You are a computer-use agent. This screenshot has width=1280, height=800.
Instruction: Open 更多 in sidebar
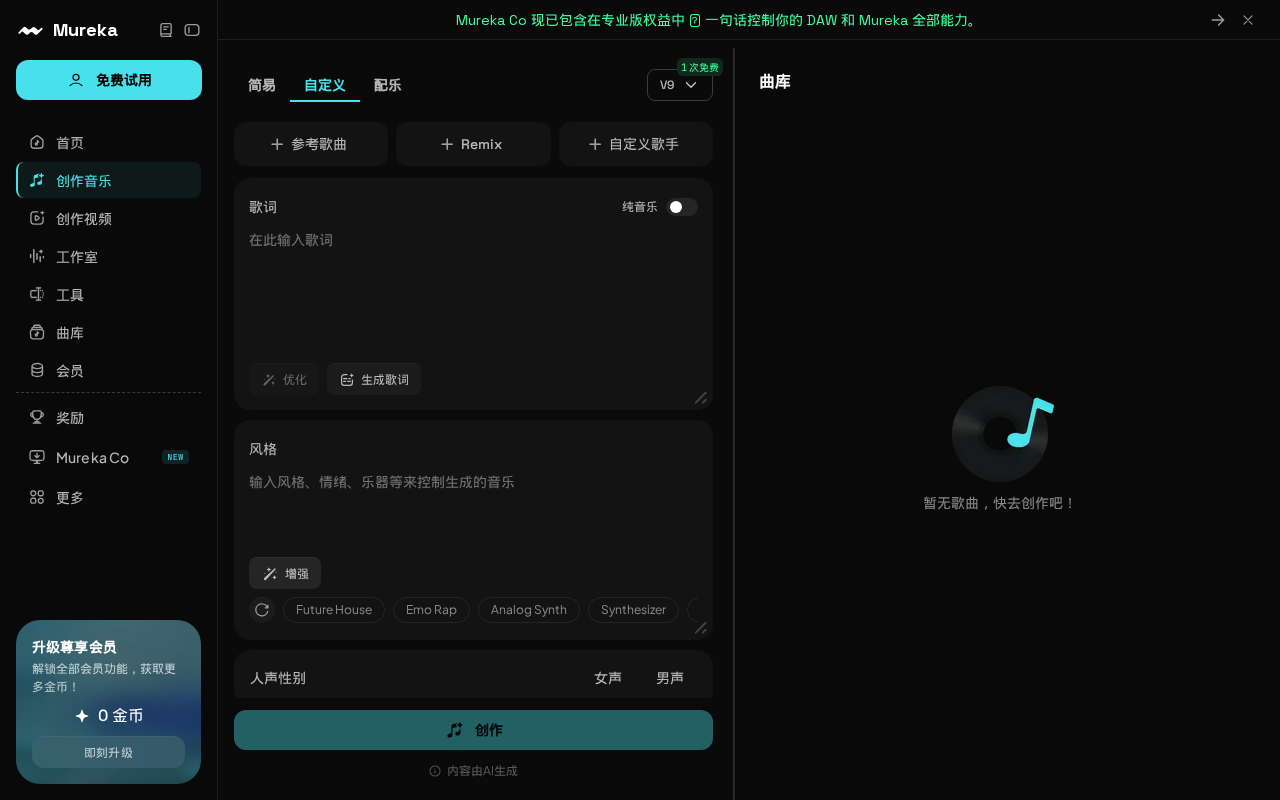(x=108, y=497)
